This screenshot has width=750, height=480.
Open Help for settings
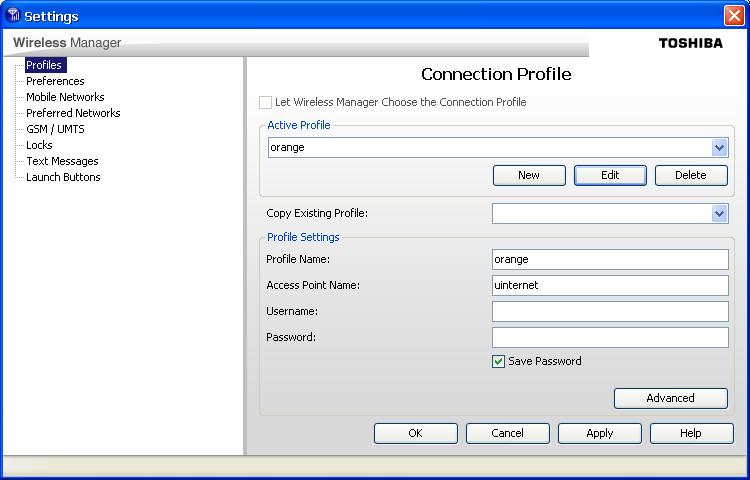point(691,434)
